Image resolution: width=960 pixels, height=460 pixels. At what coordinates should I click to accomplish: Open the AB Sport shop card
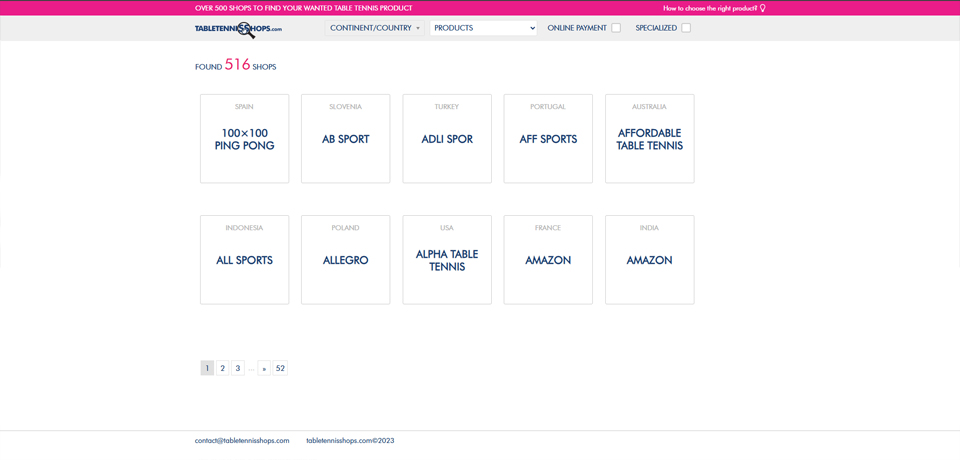click(345, 138)
